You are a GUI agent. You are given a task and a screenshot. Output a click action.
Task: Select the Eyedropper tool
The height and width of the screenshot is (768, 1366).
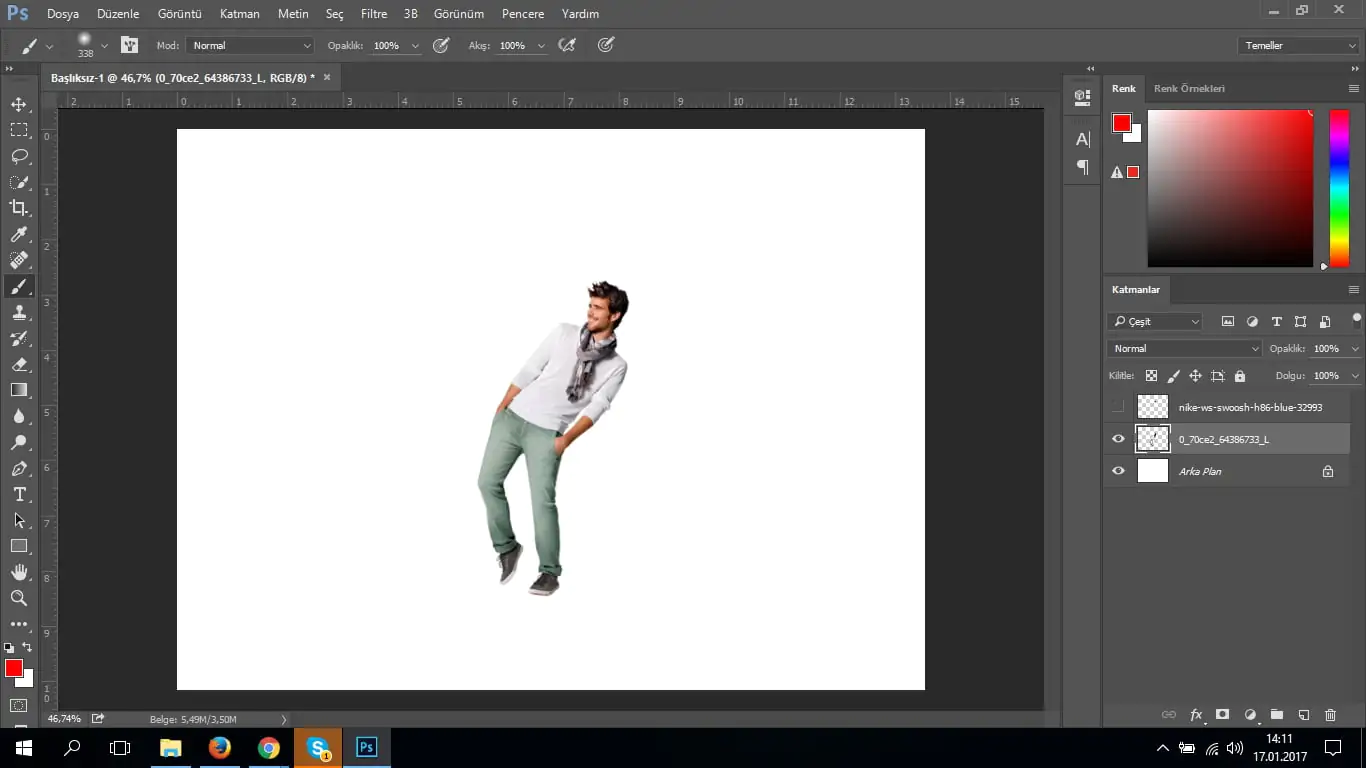click(x=19, y=234)
